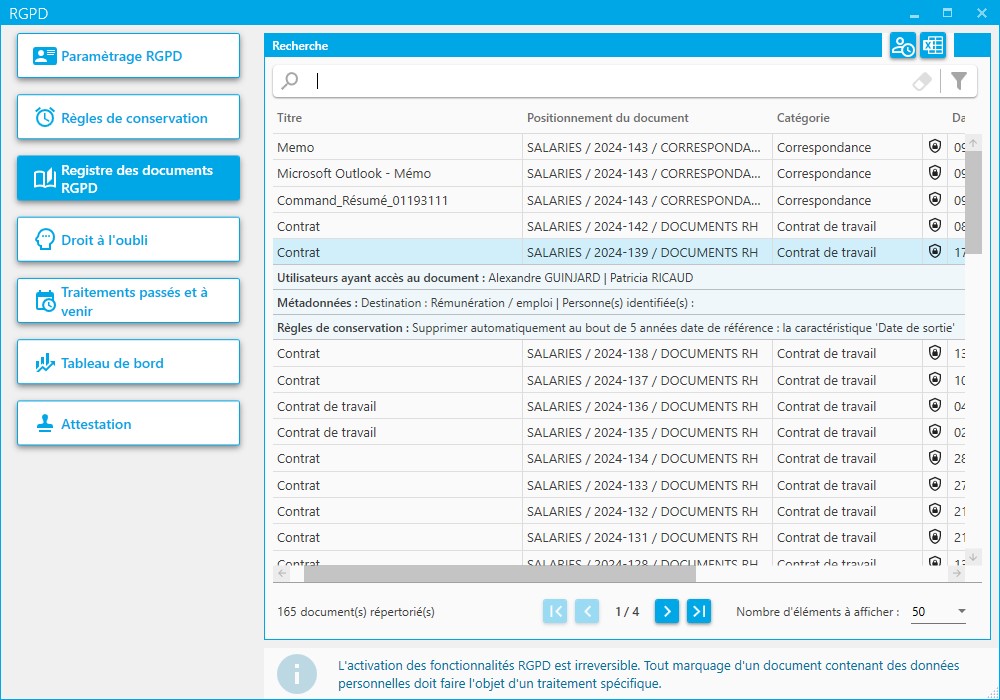This screenshot has width=1000, height=700.
Task: Click the shield icon on the 2024-142 row
Action: [x=935, y=226]
